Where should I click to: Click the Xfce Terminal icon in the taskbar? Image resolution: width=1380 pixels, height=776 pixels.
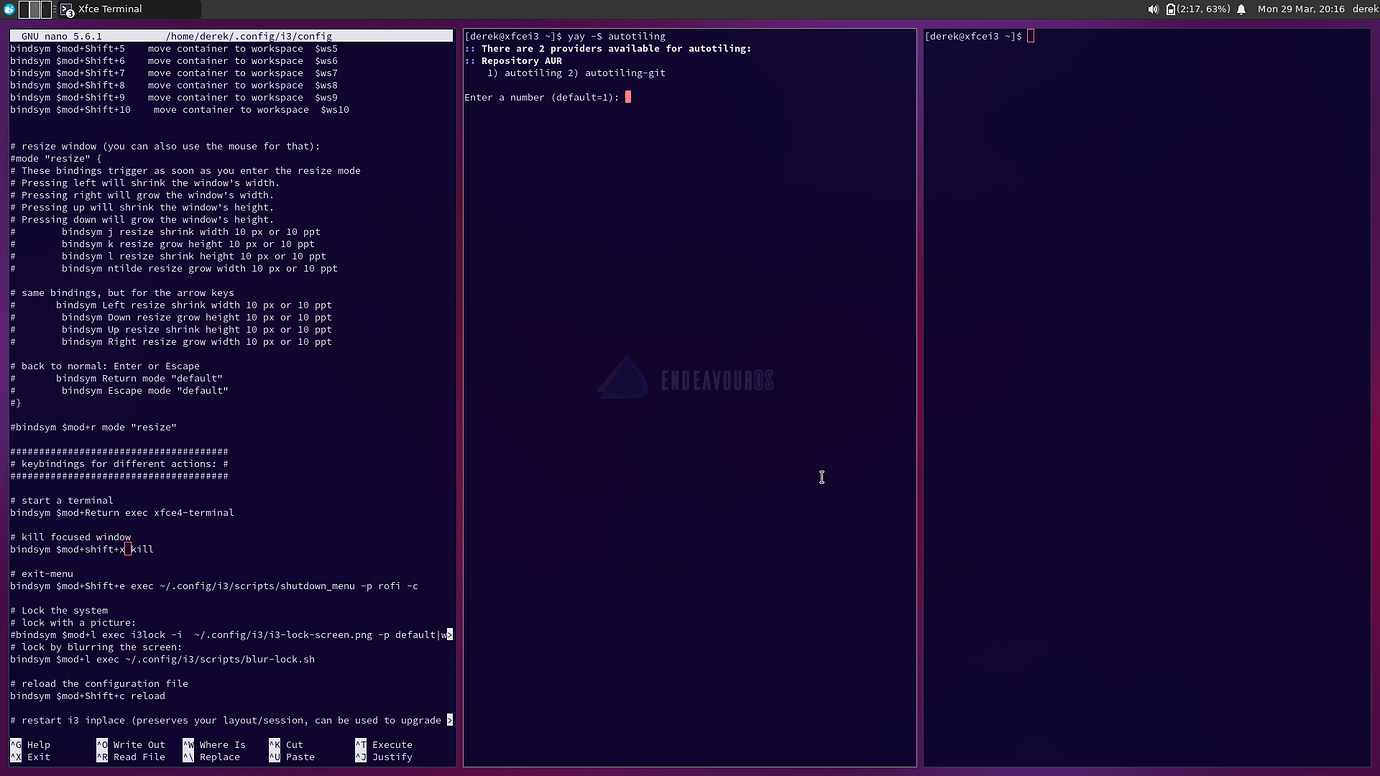[x=66, y=8]
